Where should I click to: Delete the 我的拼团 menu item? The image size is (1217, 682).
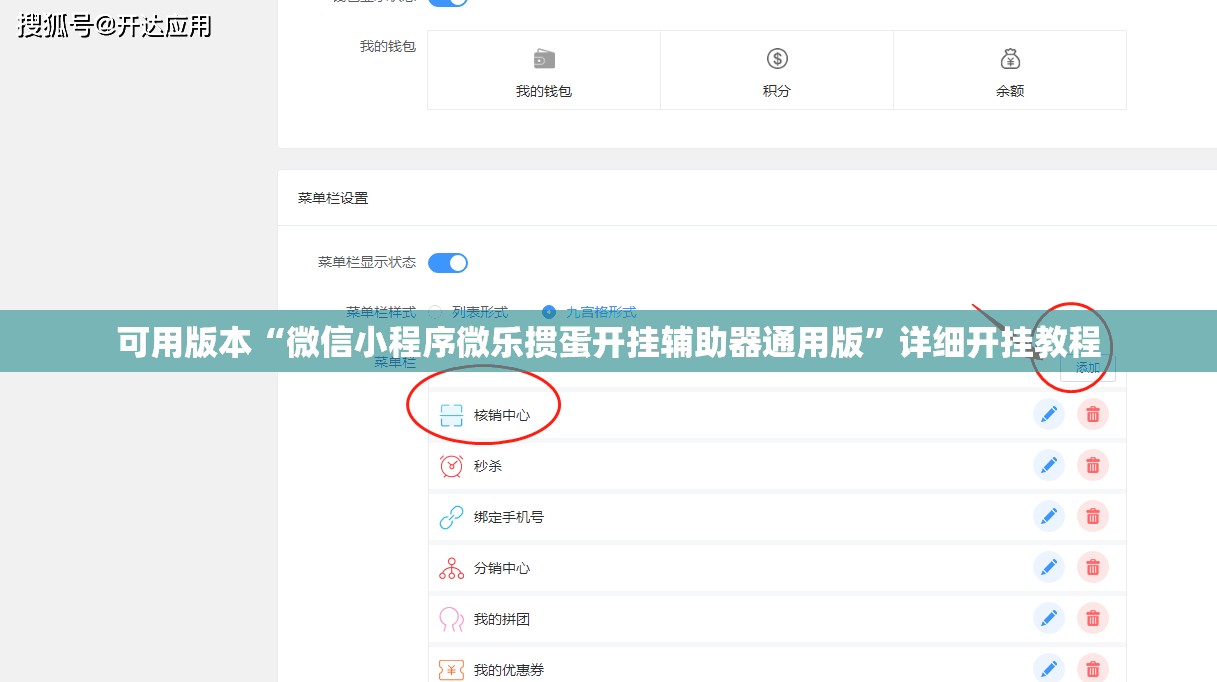[1093, 618]
